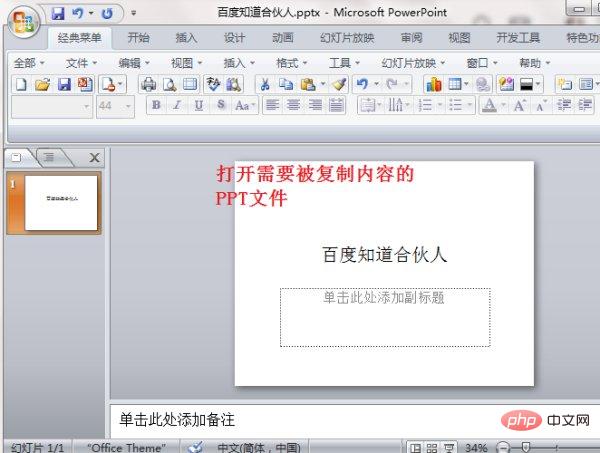Open Print Preview
Screen dimensions: 600x453
(169, 84)
